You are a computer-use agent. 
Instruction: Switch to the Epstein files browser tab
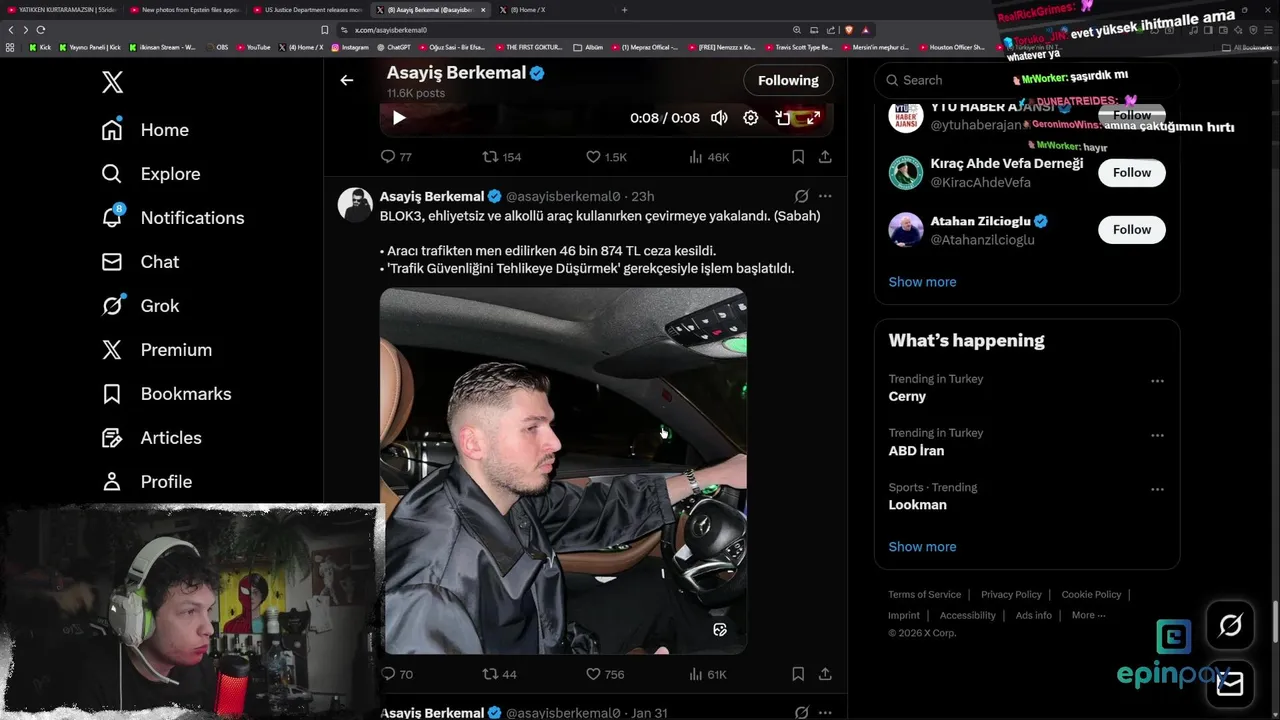pyautogui.click(x=185, y=10)
